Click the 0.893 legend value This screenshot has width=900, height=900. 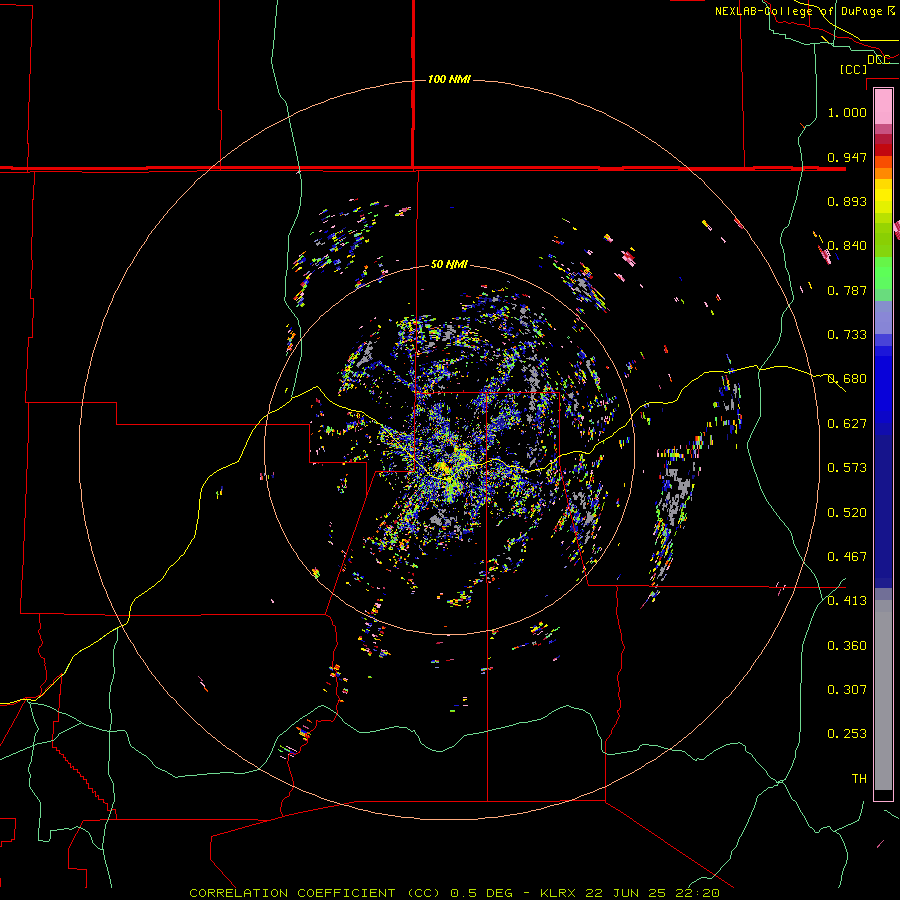coord(847,201)
